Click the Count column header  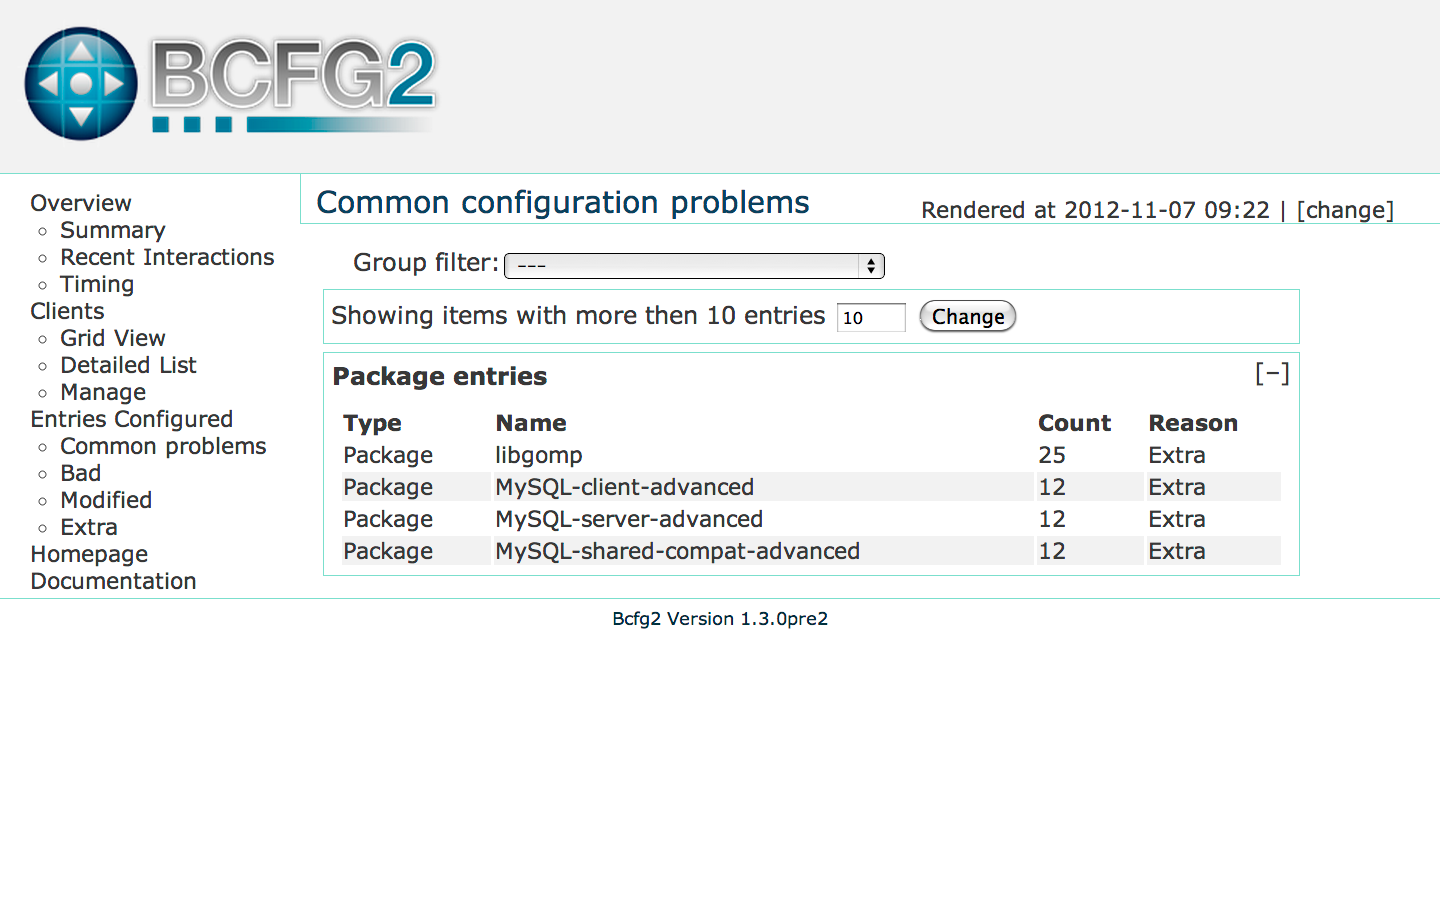click(1075, 423)
